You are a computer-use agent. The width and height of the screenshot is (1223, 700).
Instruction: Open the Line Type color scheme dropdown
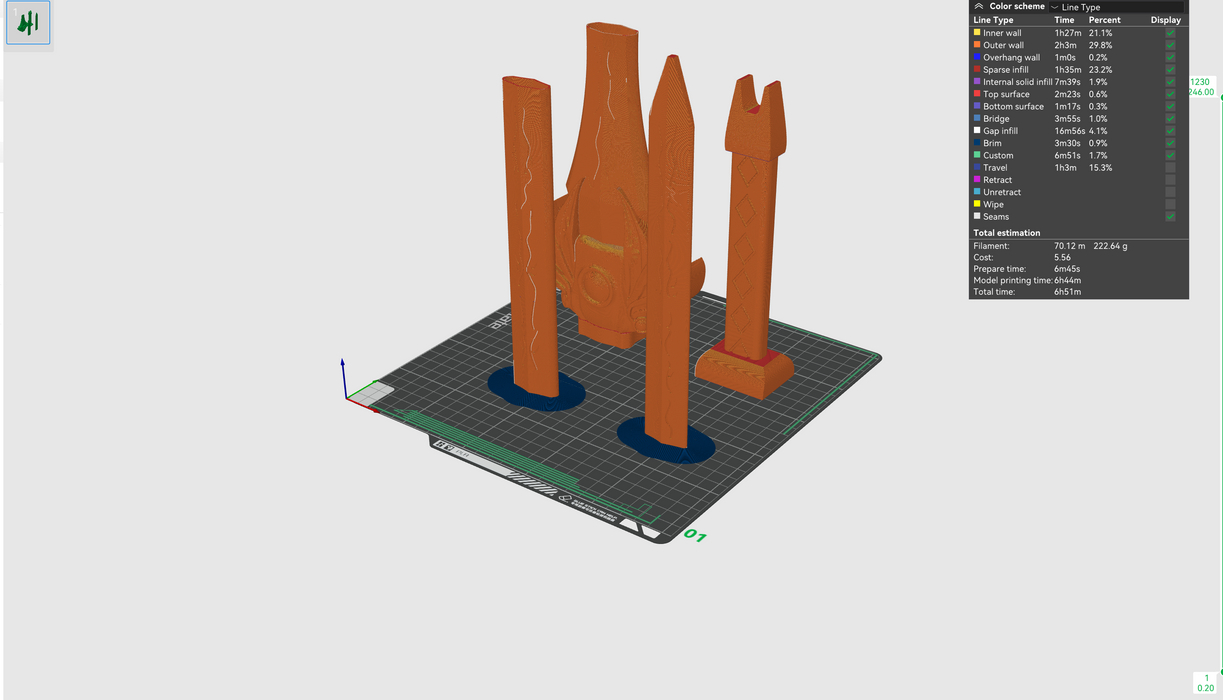pyautogui.click(x=1115, y=7)
